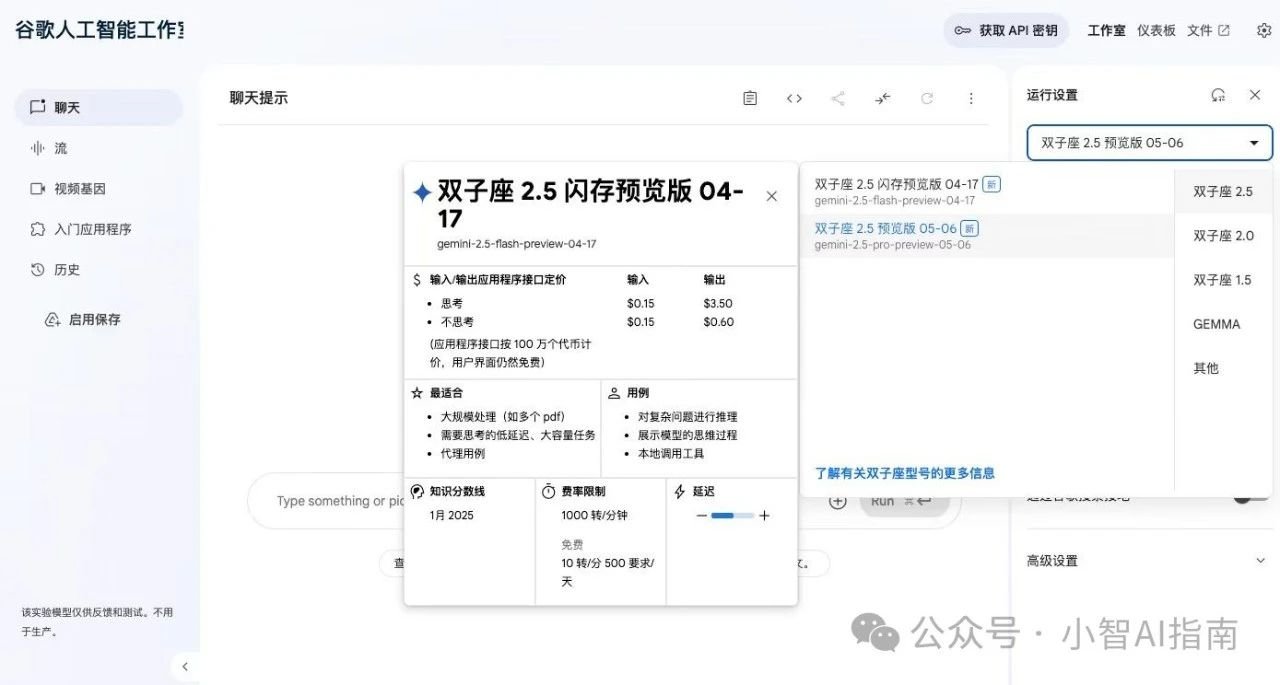Click 获取 API 密钥 button
1280x685 pixels.
click(x=1006, y=30)
